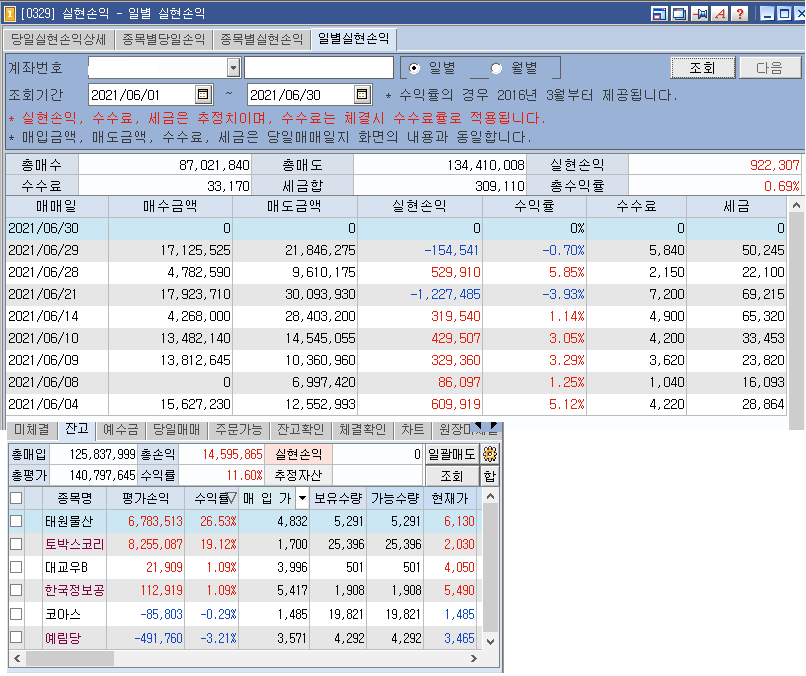Tick the checkbox for 태원물산 row
The height and width of the screenshot is (676, 806).
16,521
